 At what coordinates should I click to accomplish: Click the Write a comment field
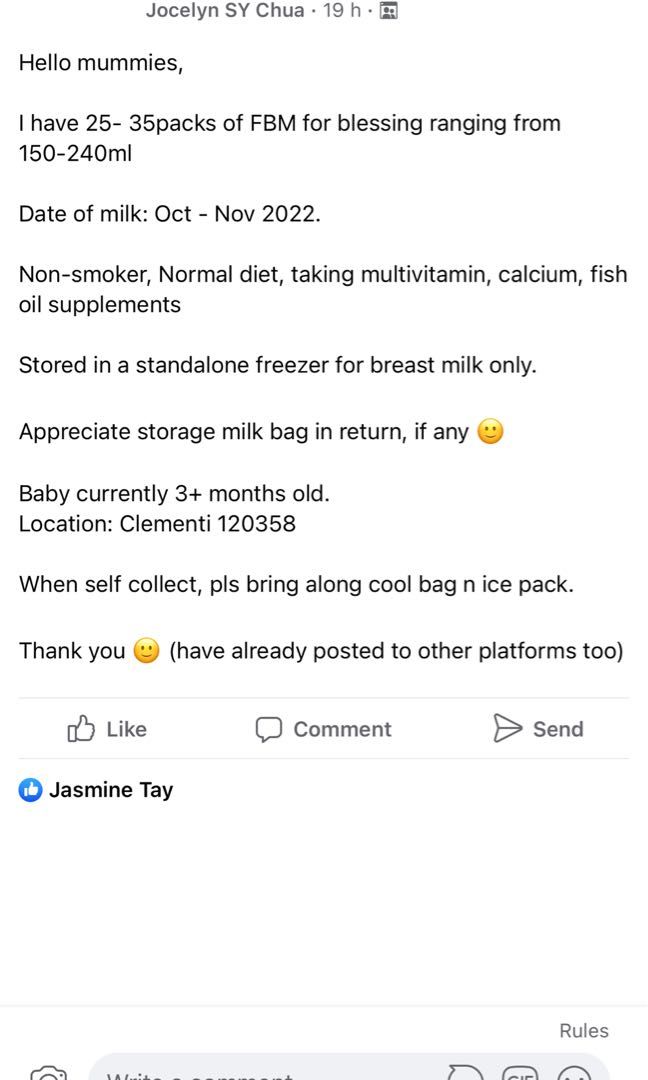(250, 1073)
